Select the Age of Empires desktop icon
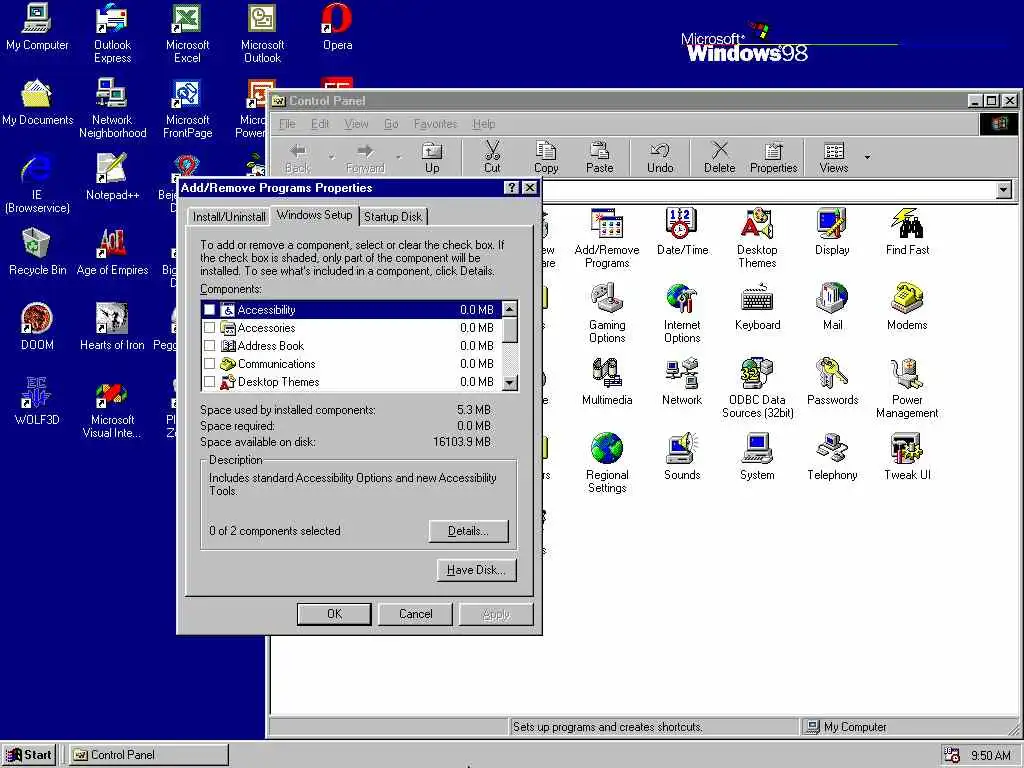1024x768 pixels. (112, 251)
